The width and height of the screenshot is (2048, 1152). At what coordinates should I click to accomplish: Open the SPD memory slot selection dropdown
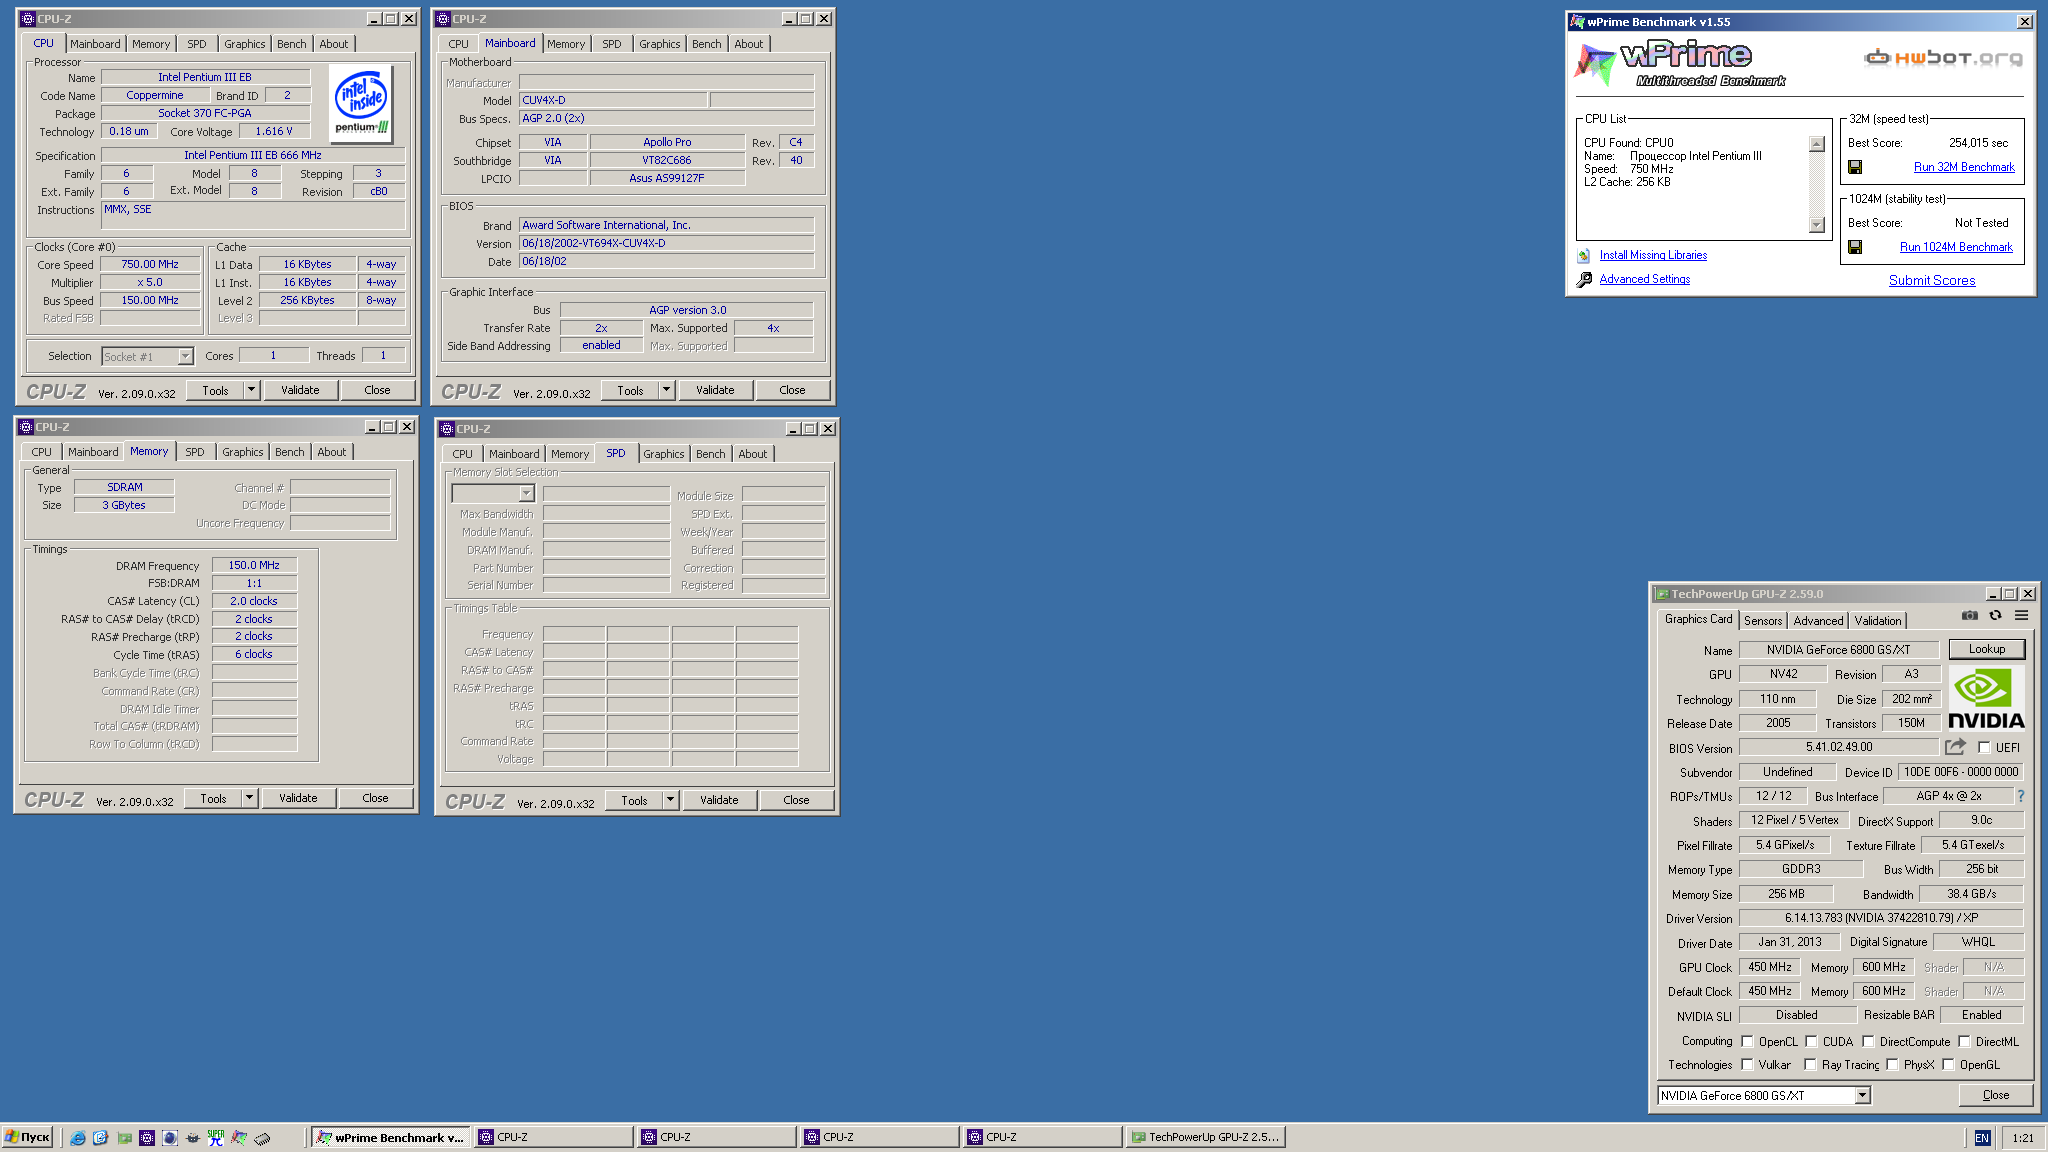[526, 493]
